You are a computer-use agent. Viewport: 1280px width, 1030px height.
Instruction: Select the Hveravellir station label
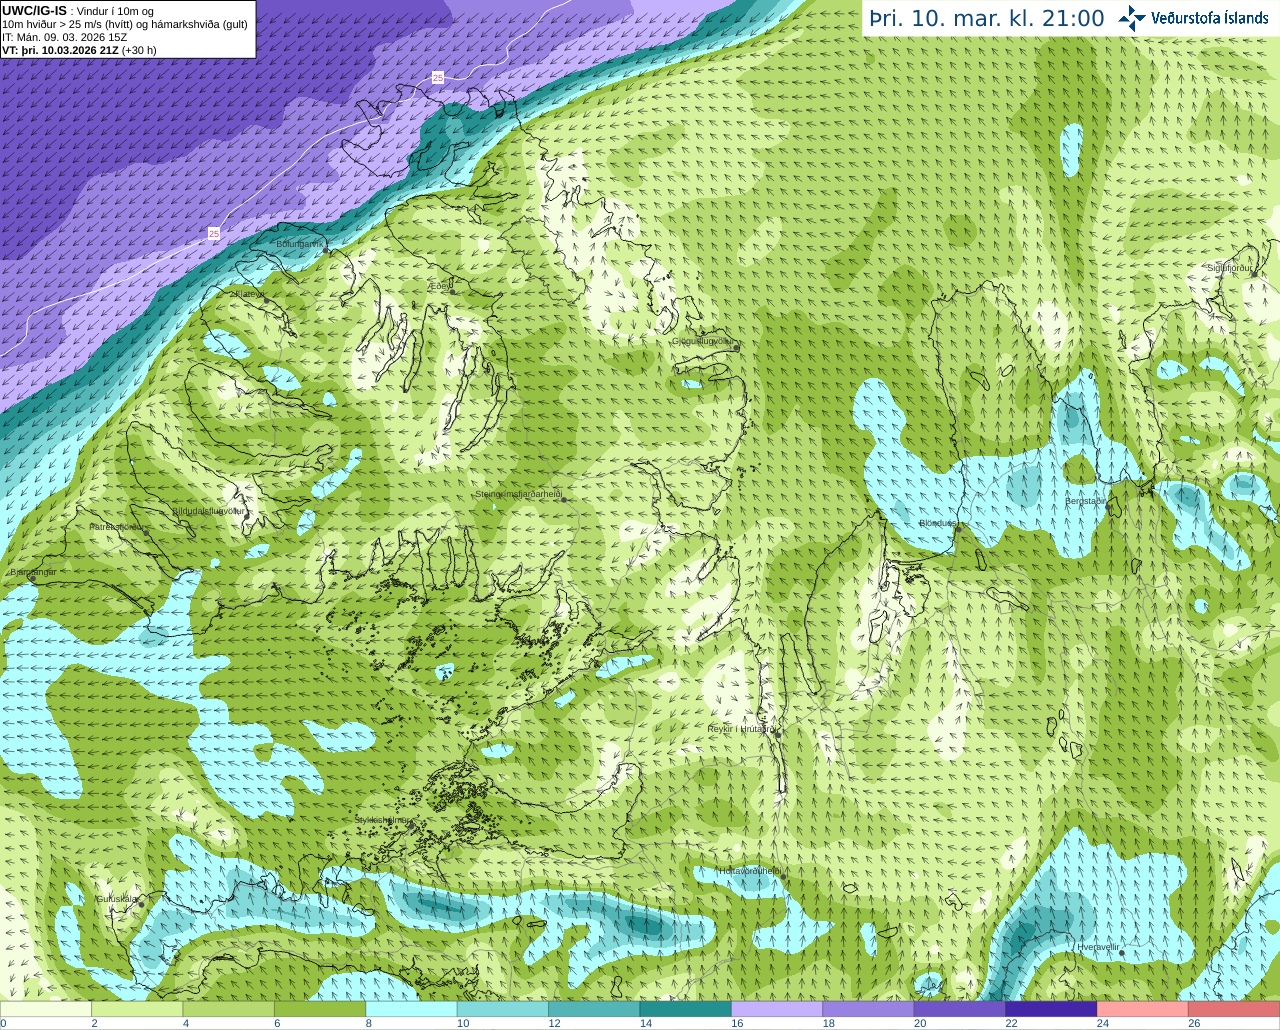click(1098, 947)
